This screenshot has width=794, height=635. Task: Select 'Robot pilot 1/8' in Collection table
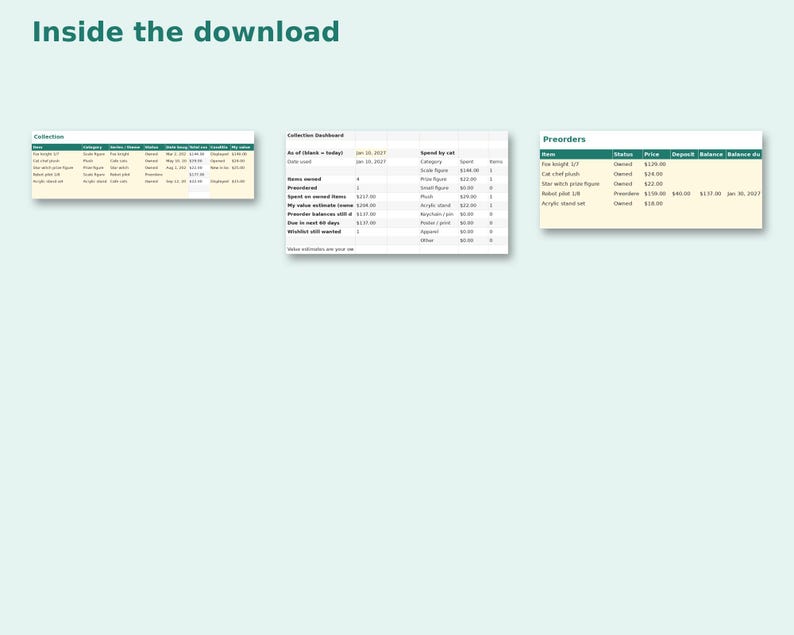47,174
